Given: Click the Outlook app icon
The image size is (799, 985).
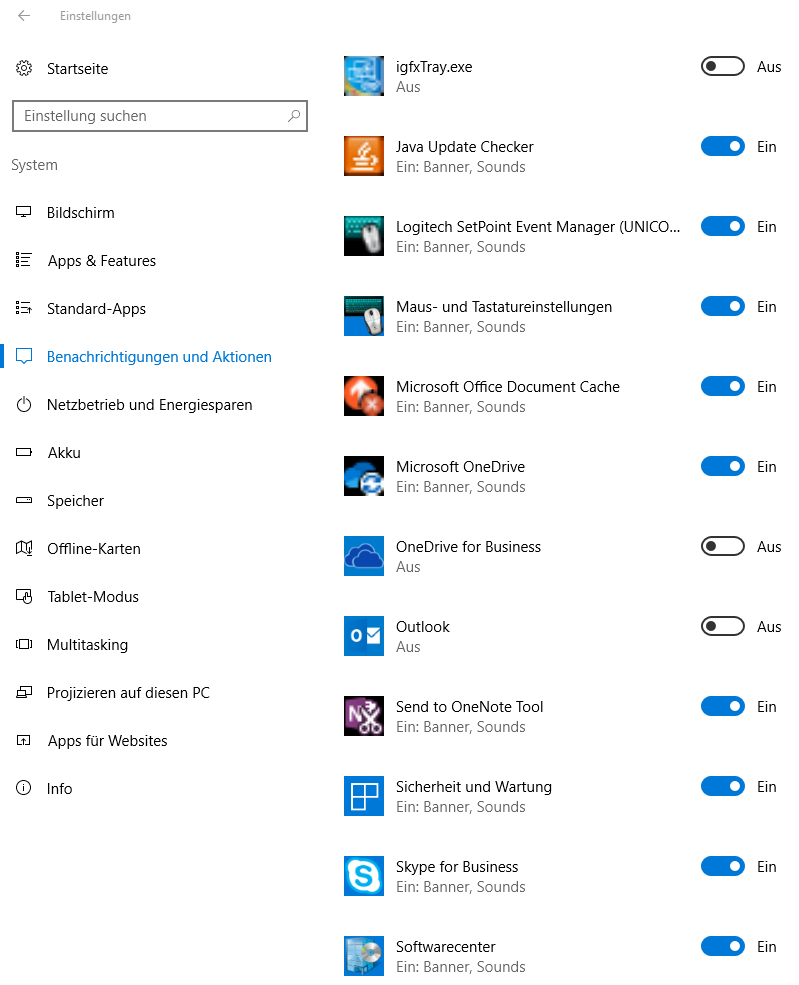Looking at the screenshot, I should point(364,636).
